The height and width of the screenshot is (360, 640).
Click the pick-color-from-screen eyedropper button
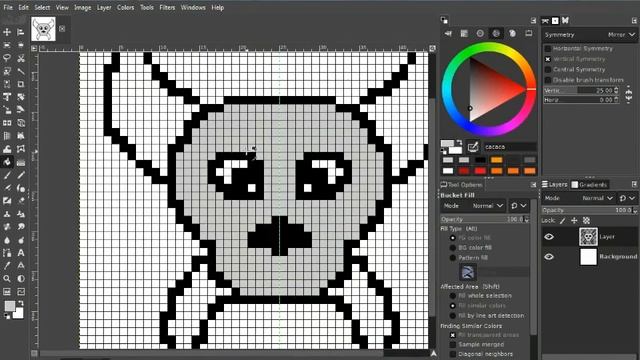pos(473,147)
